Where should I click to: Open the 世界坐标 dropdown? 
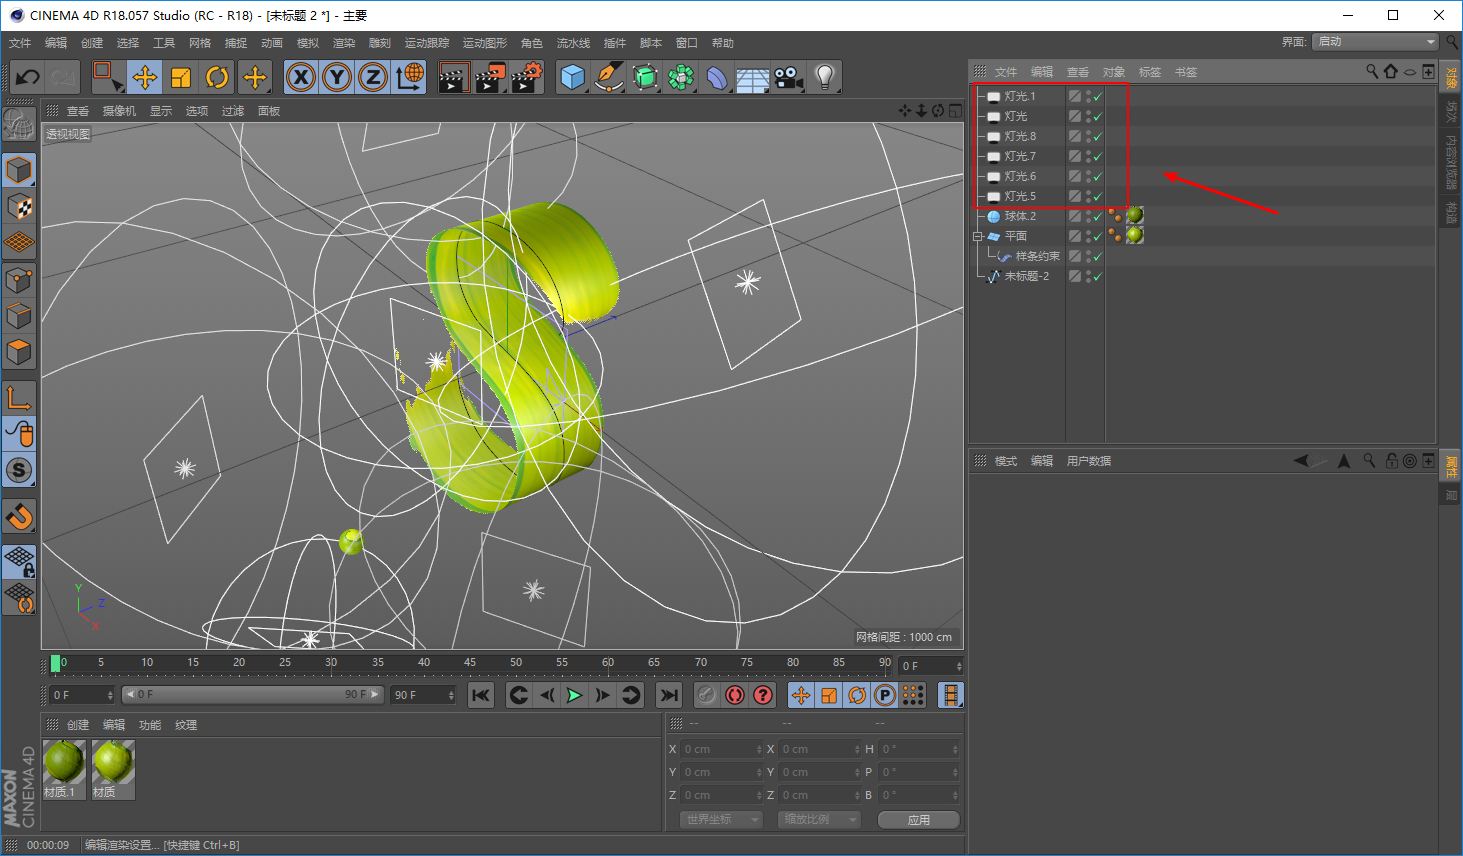click(x=722, y=820)
